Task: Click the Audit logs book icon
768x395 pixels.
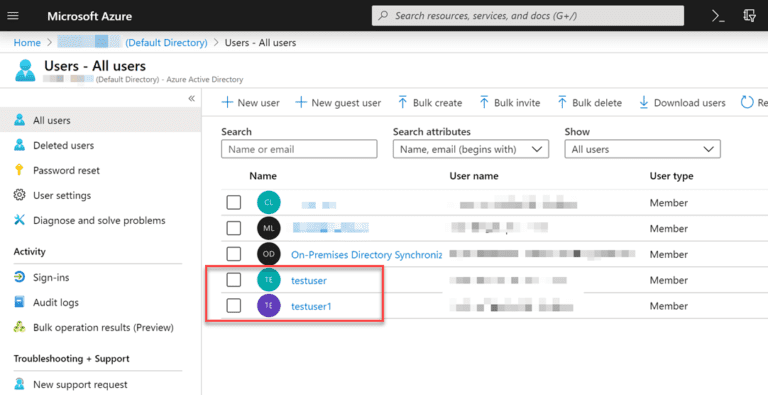Action: 19,302
